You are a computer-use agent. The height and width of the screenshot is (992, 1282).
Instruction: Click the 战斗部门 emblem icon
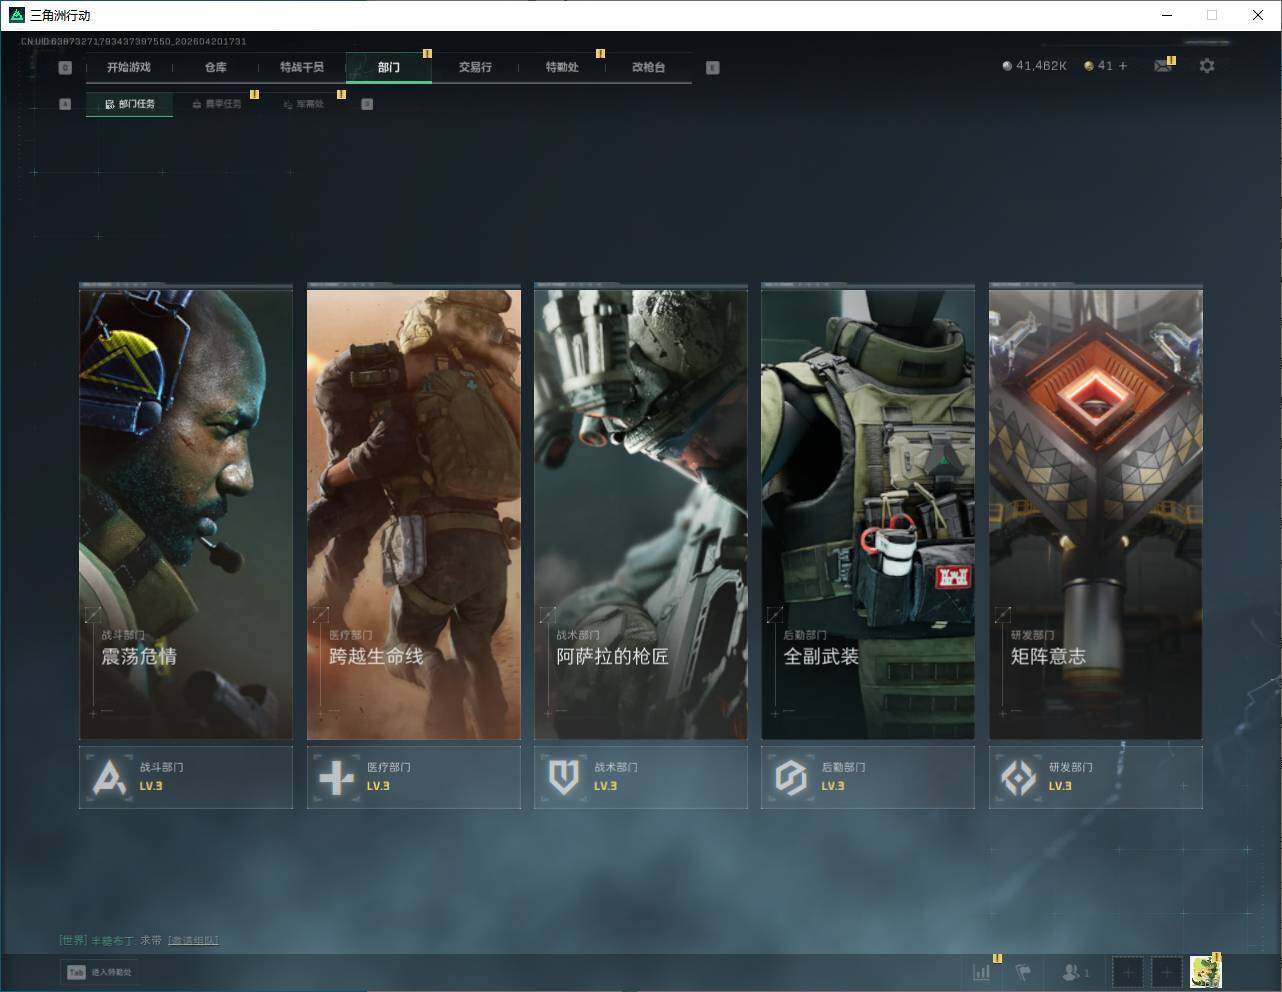pyautogui.click(x=109, y=777)
